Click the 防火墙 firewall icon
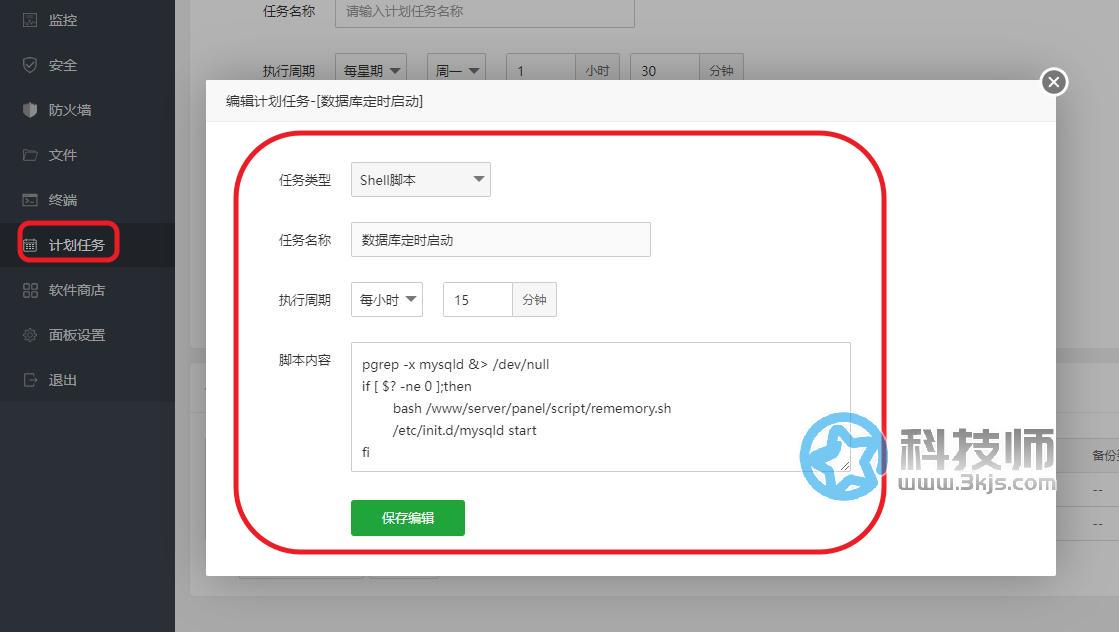This screenshot has height=632, width=1119. tap(30, 110)
